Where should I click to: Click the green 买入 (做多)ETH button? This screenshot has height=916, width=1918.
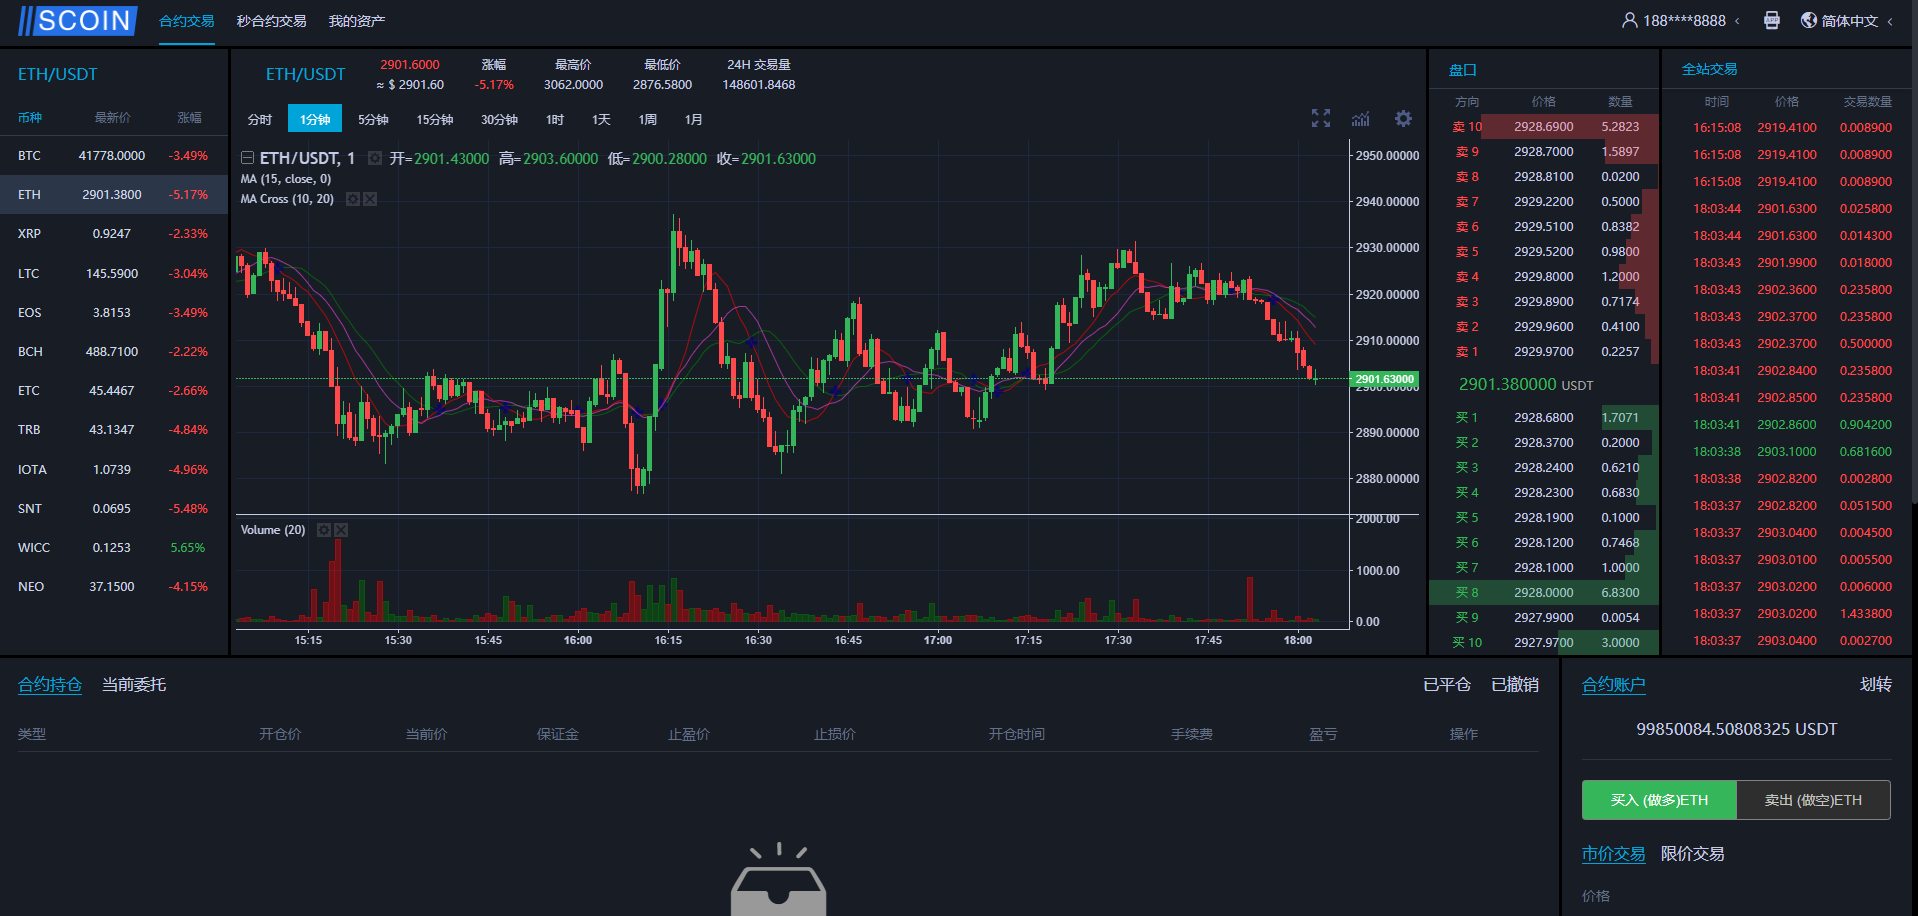click(1658, 800)
